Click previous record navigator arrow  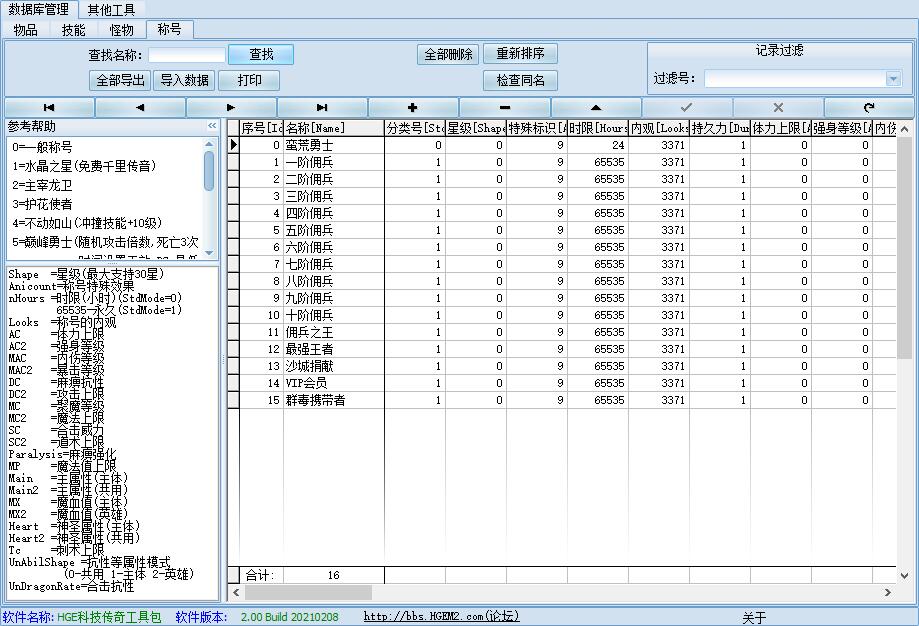[x=140, y=107]
